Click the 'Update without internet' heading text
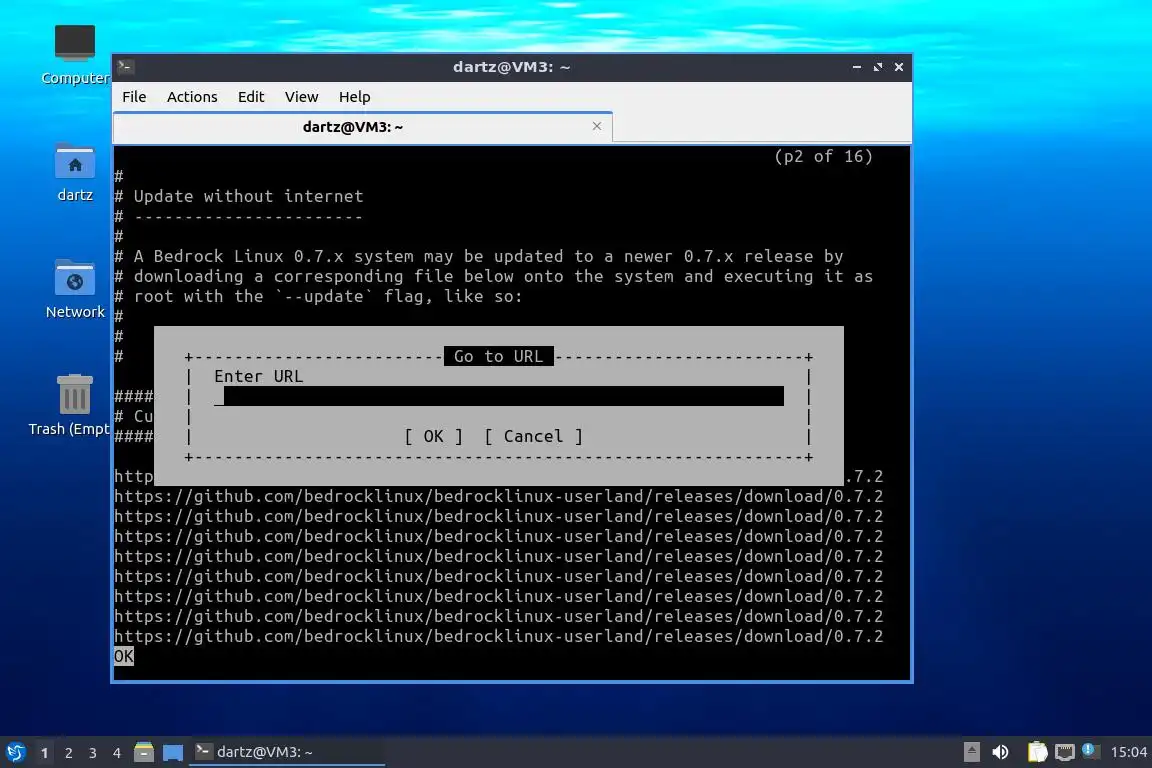Image resolution: width=1152 pixels, height=768 pixels. 248,196
